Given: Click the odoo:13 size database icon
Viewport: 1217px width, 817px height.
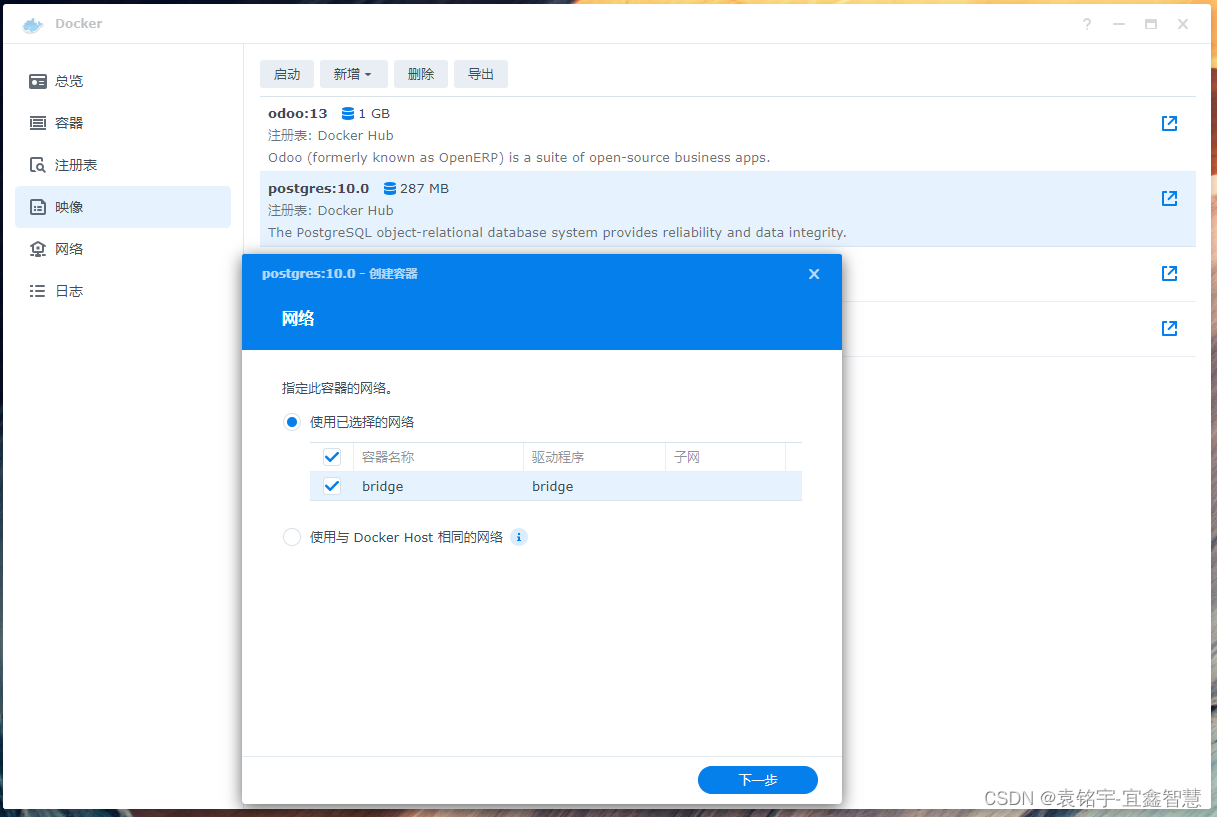Looking at the screenshot, I should [x=348, y=114].
